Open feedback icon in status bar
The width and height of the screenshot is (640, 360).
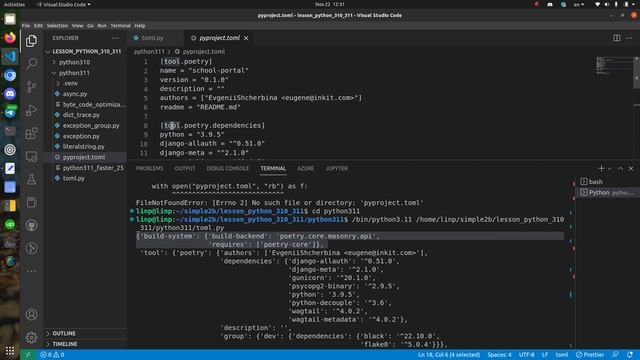click(616, 355)
